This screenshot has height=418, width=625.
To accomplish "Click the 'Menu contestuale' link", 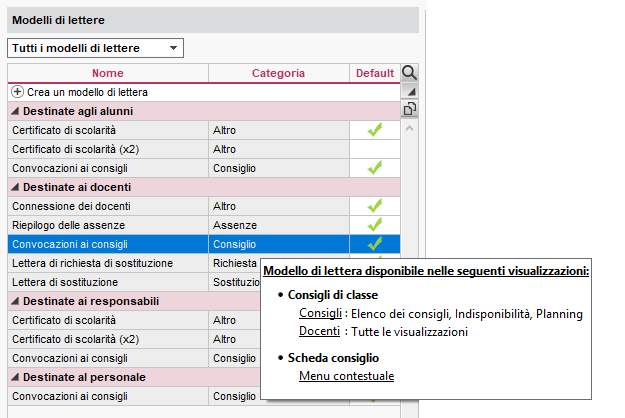I will click(346, 376).
